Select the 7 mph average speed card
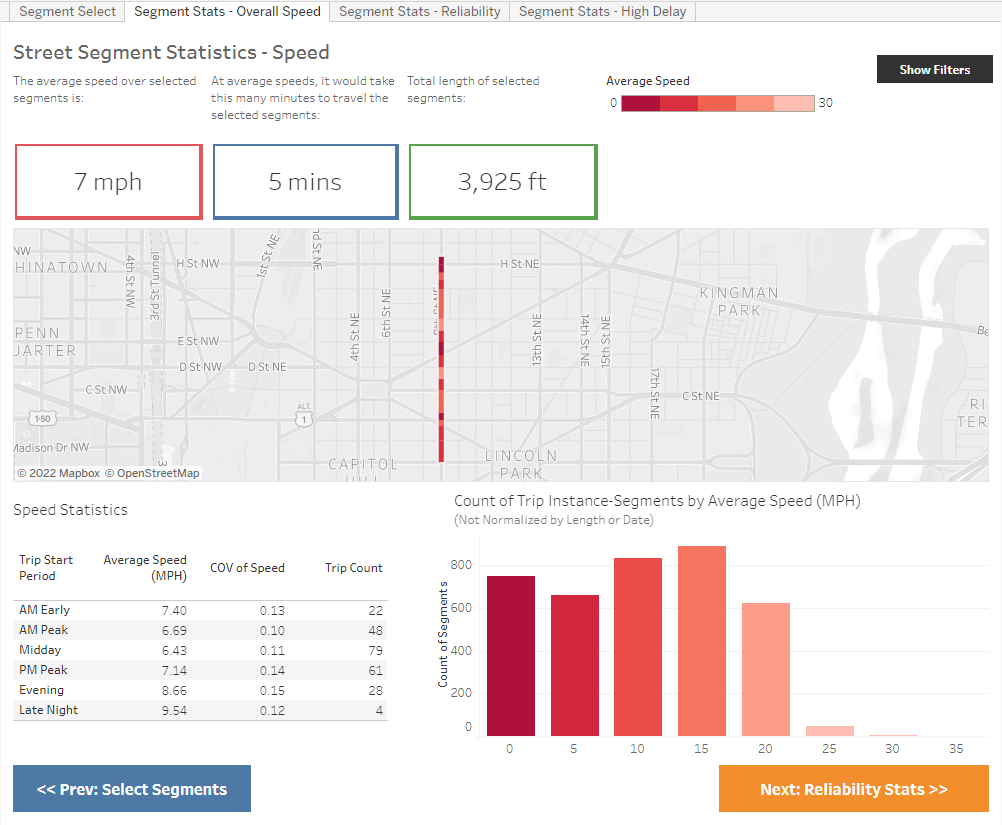This screenshot has height=825, width=1002. pyautogui.click(x=108, y=181)
